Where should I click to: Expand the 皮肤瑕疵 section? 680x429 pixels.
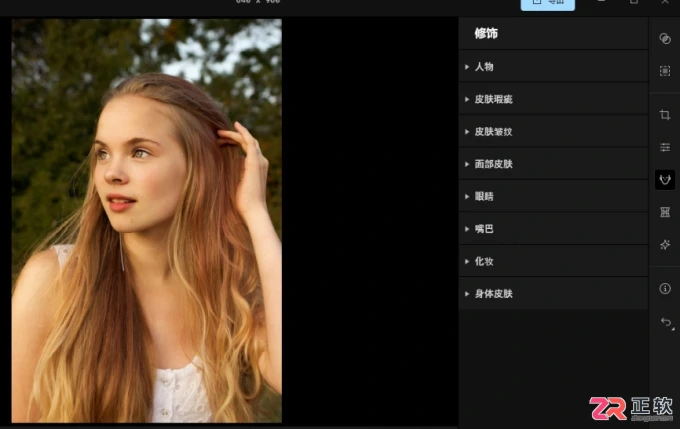[x=553, y=99]
